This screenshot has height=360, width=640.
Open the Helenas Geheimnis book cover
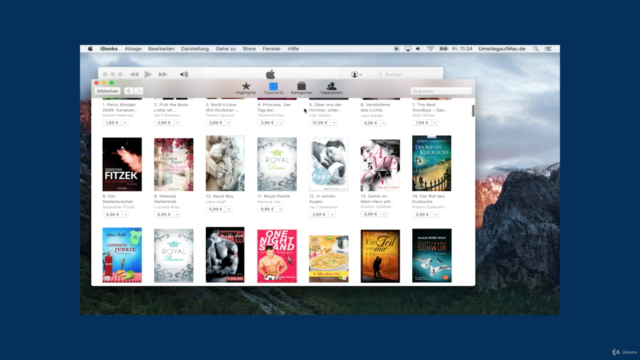point(173,164)
